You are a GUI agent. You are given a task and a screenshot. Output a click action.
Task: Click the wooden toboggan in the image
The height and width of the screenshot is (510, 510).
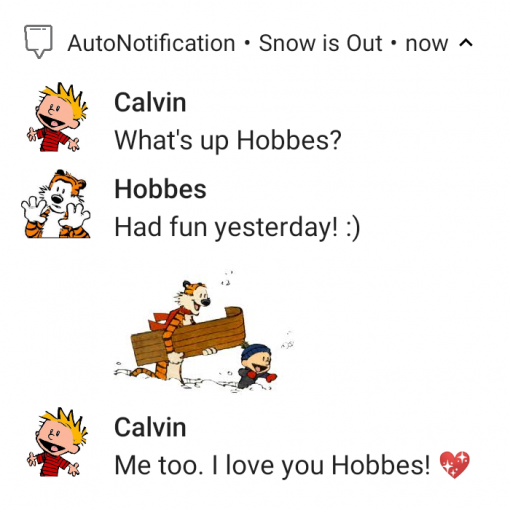click(188, 336)
